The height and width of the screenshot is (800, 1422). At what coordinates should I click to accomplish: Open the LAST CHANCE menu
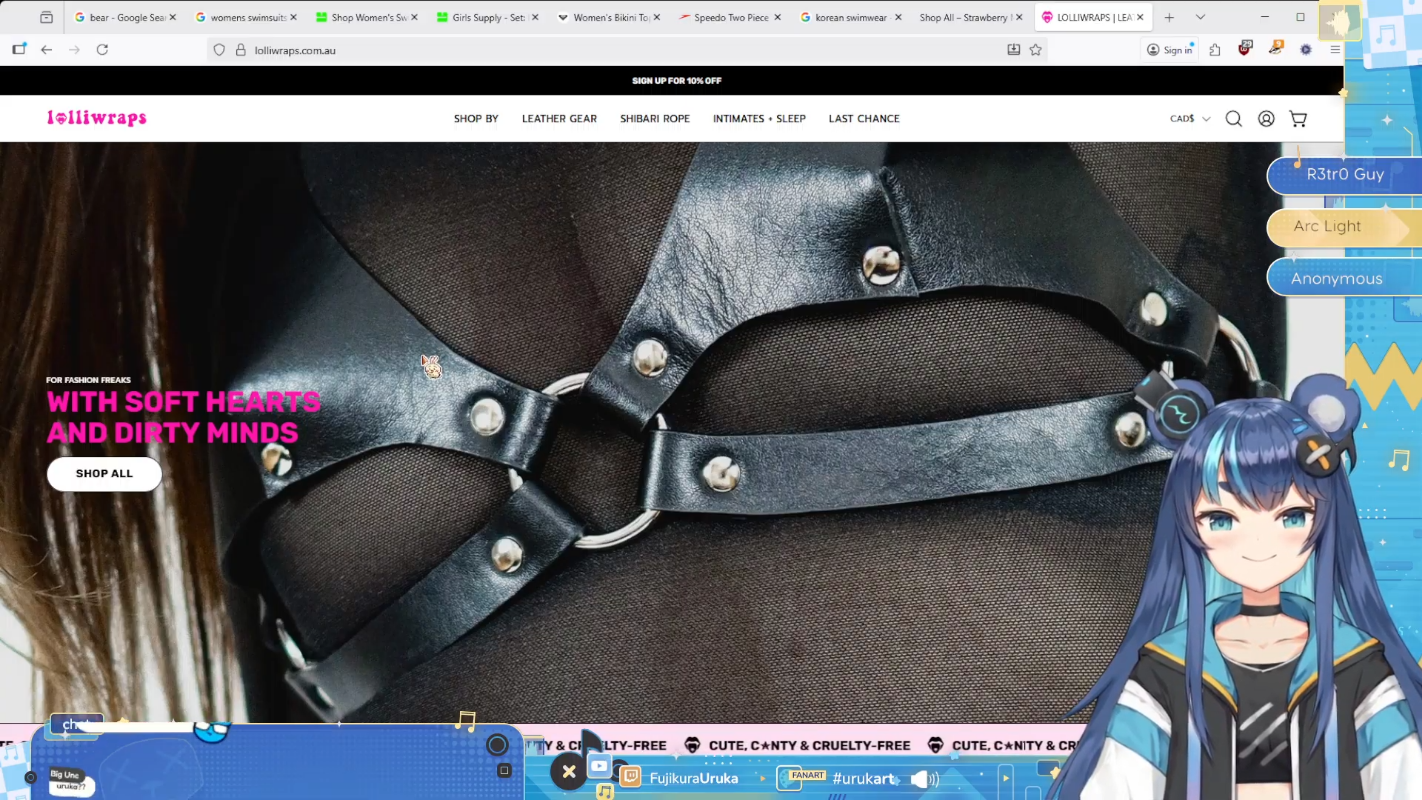tap(864, 119)
